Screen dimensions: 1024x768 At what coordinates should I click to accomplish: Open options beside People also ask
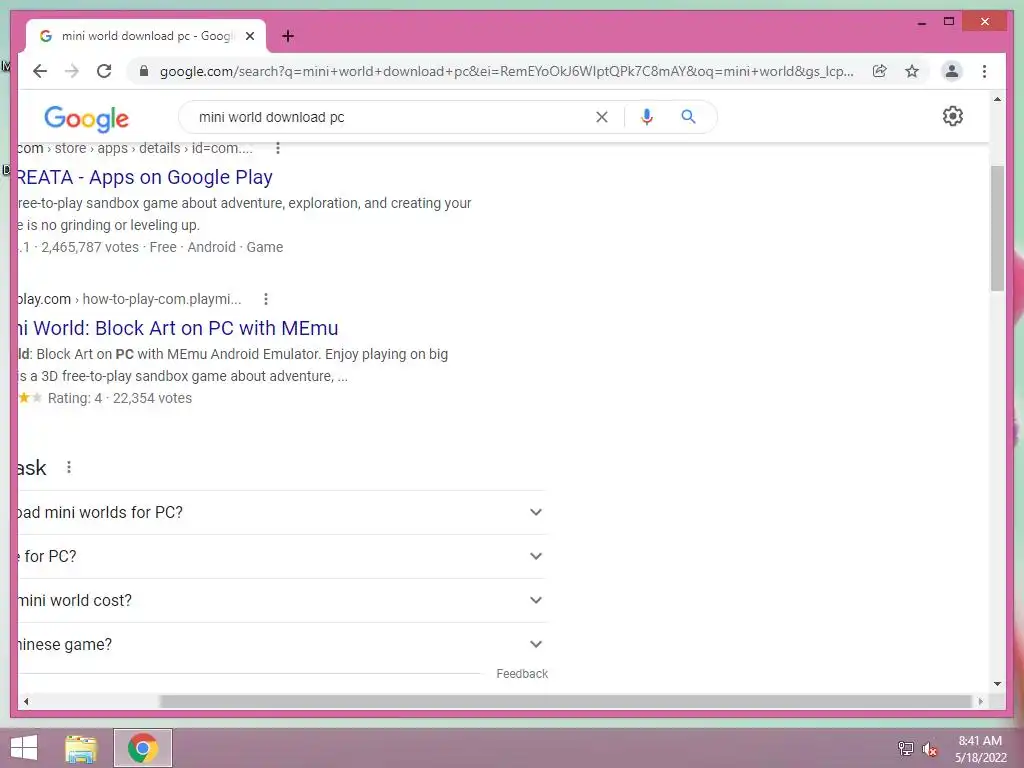point(69,468)
